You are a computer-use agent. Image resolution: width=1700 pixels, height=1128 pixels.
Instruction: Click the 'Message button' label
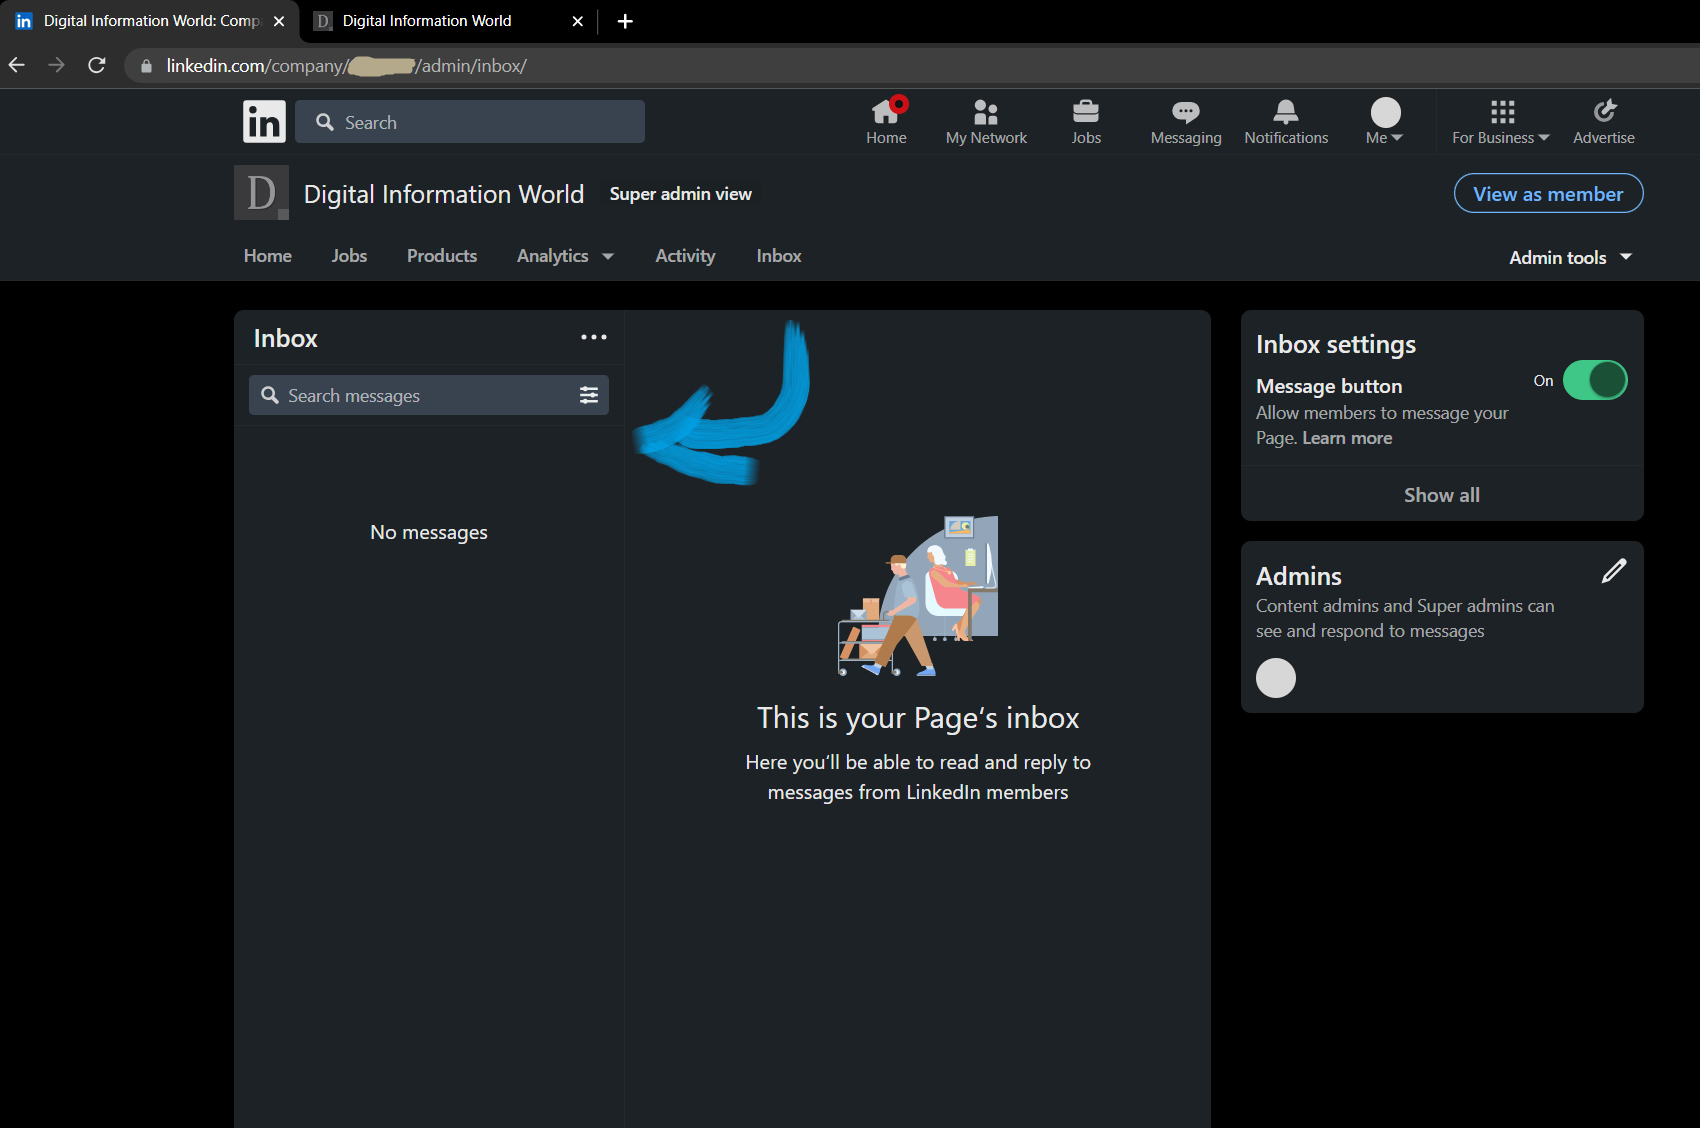[x=1329, y=386]
